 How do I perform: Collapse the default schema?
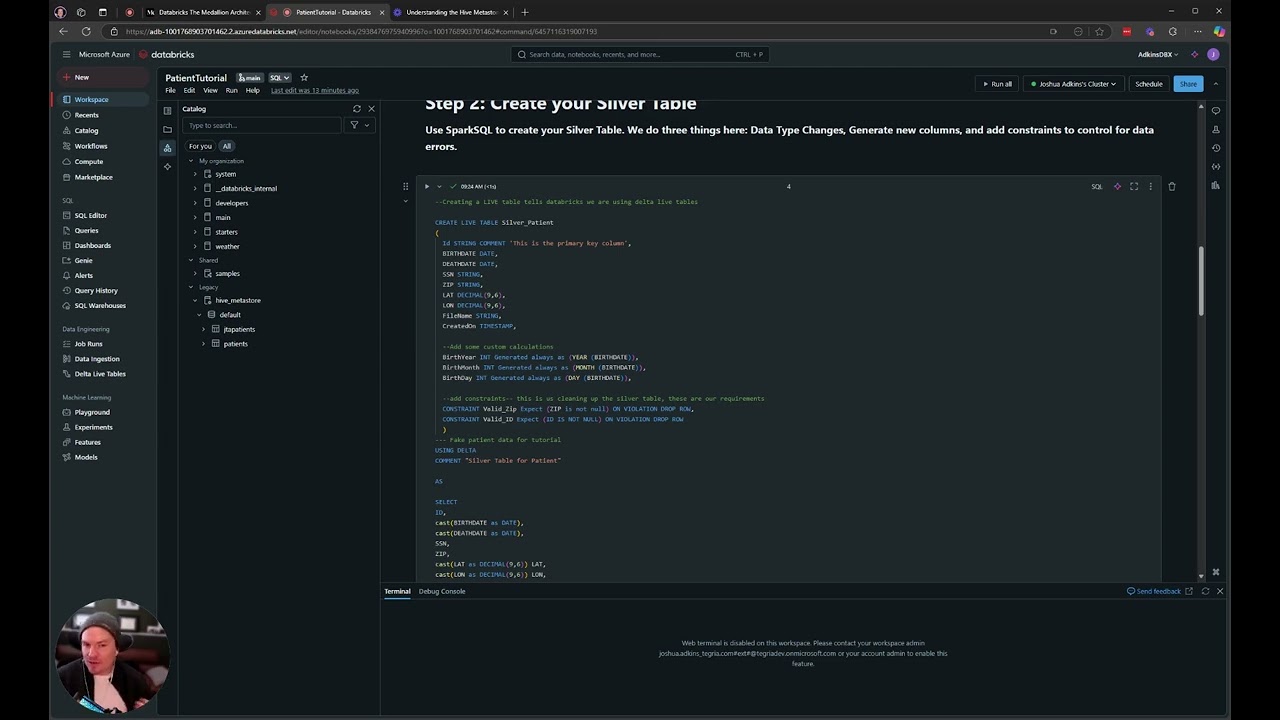tap(199, 315)
